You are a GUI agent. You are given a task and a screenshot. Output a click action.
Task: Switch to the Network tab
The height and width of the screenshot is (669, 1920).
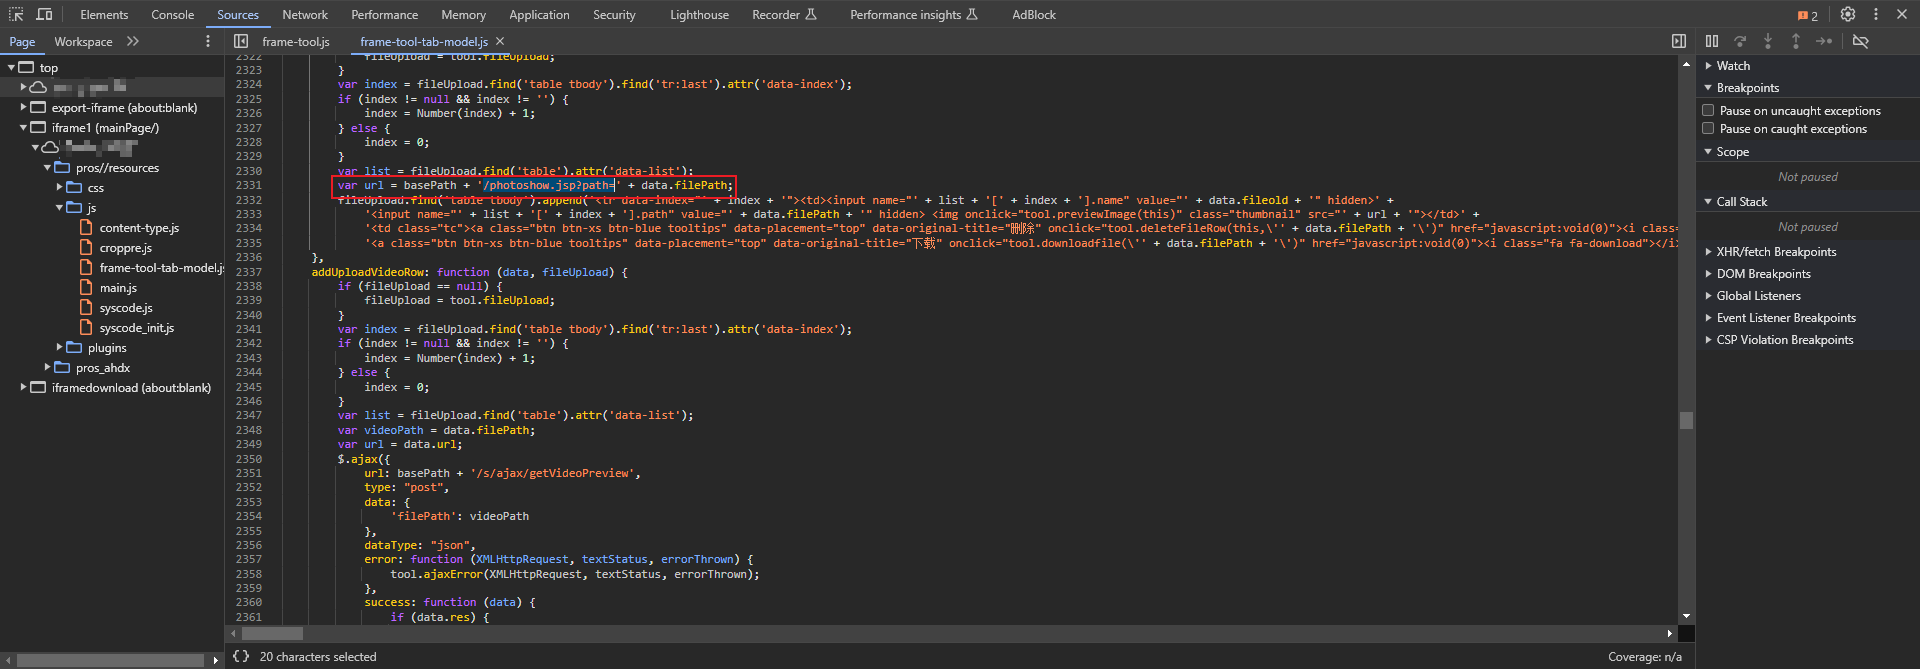[305, 14]
